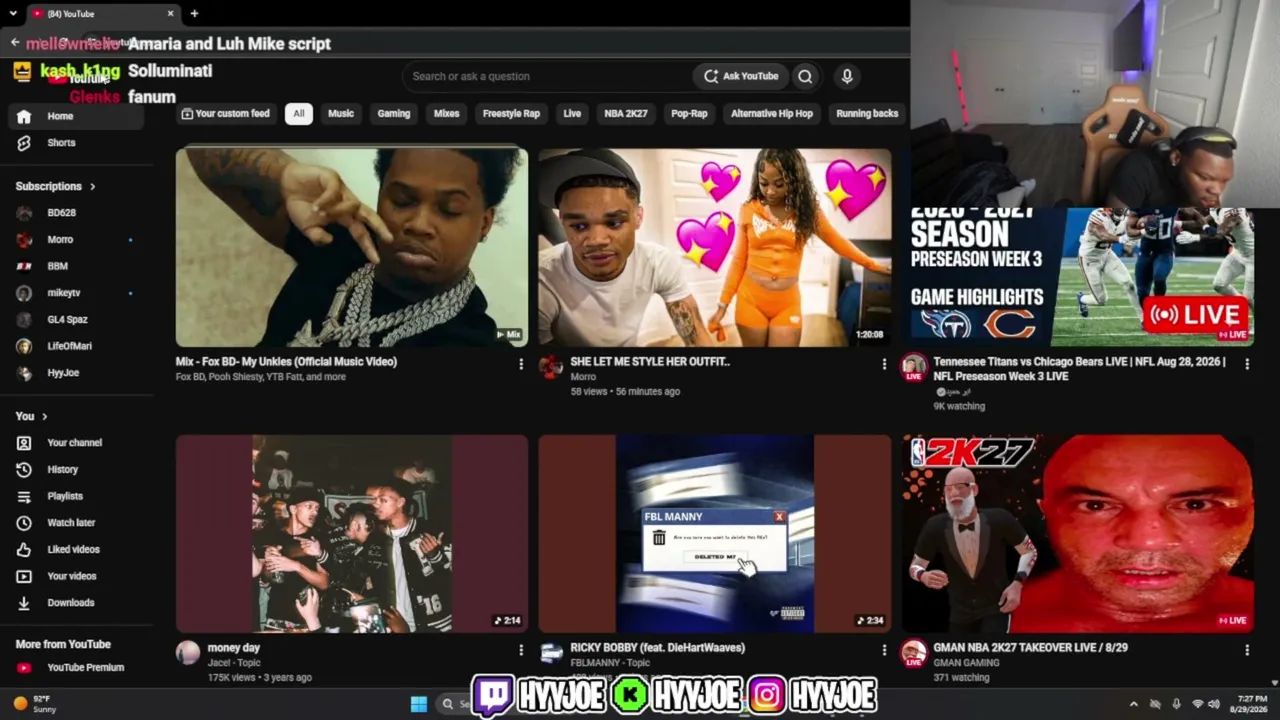The width and height of the screenshot is (1280, 720).
Task: Open the Watch later list
Action: tap(75, 523)
